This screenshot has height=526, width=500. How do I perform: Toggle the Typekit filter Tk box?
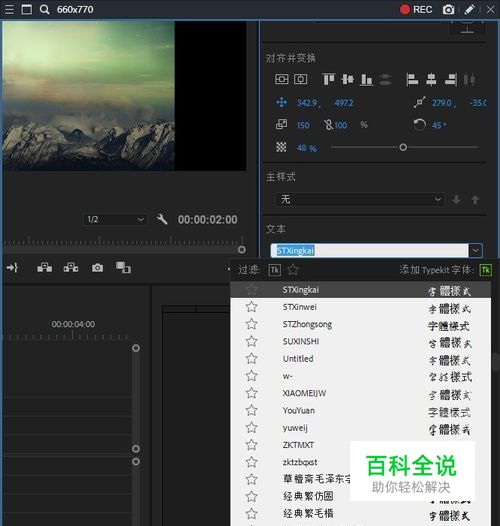pos(275,270)
